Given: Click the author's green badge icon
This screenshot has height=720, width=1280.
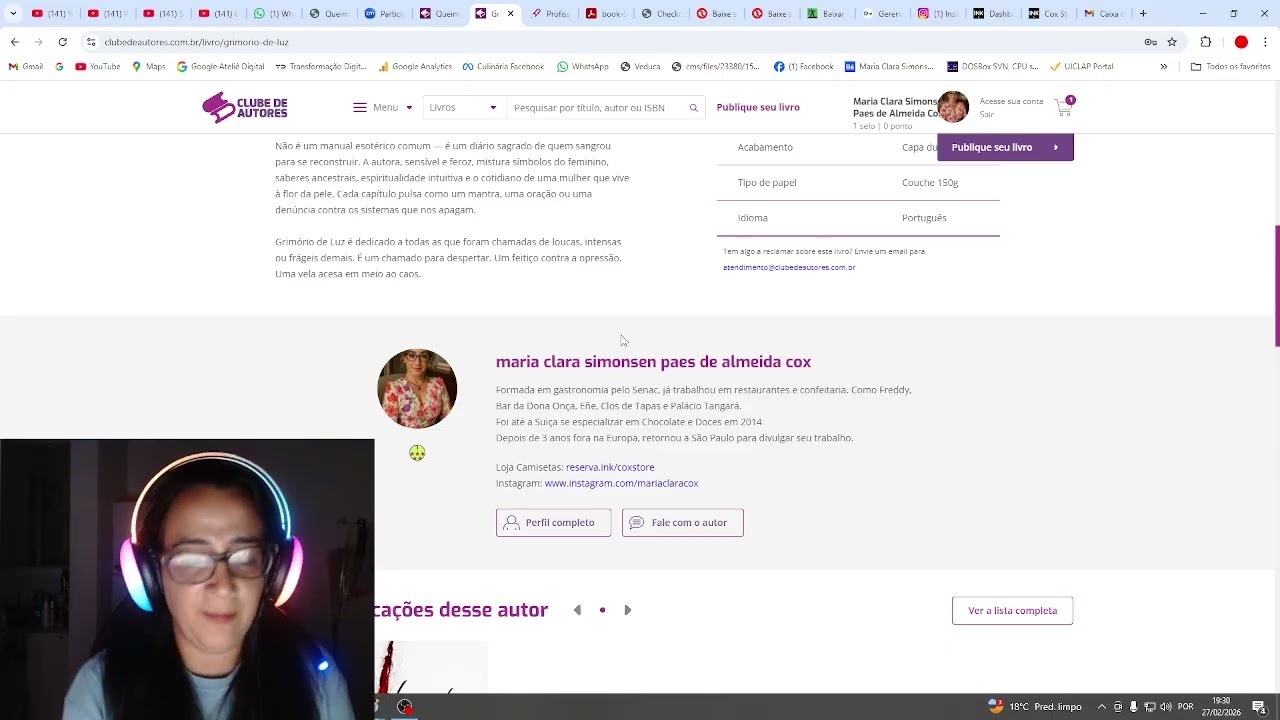Looking at the screenshot, I should point(417,453).
